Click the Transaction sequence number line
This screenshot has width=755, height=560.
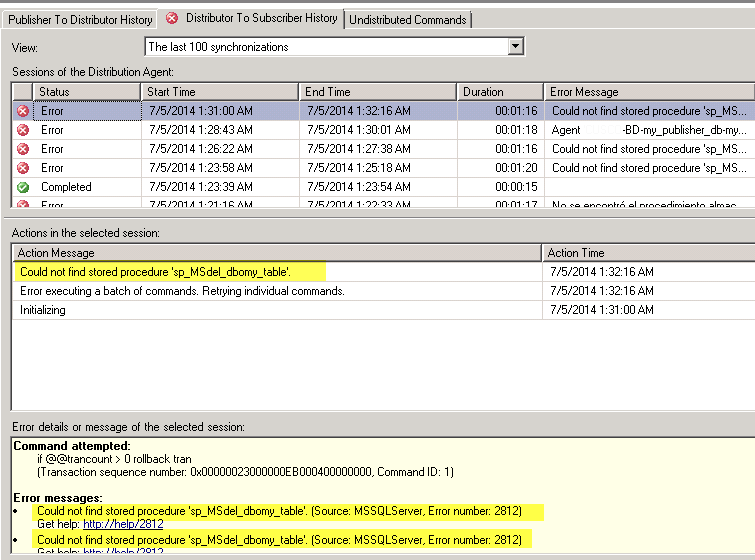pos(245,472)
